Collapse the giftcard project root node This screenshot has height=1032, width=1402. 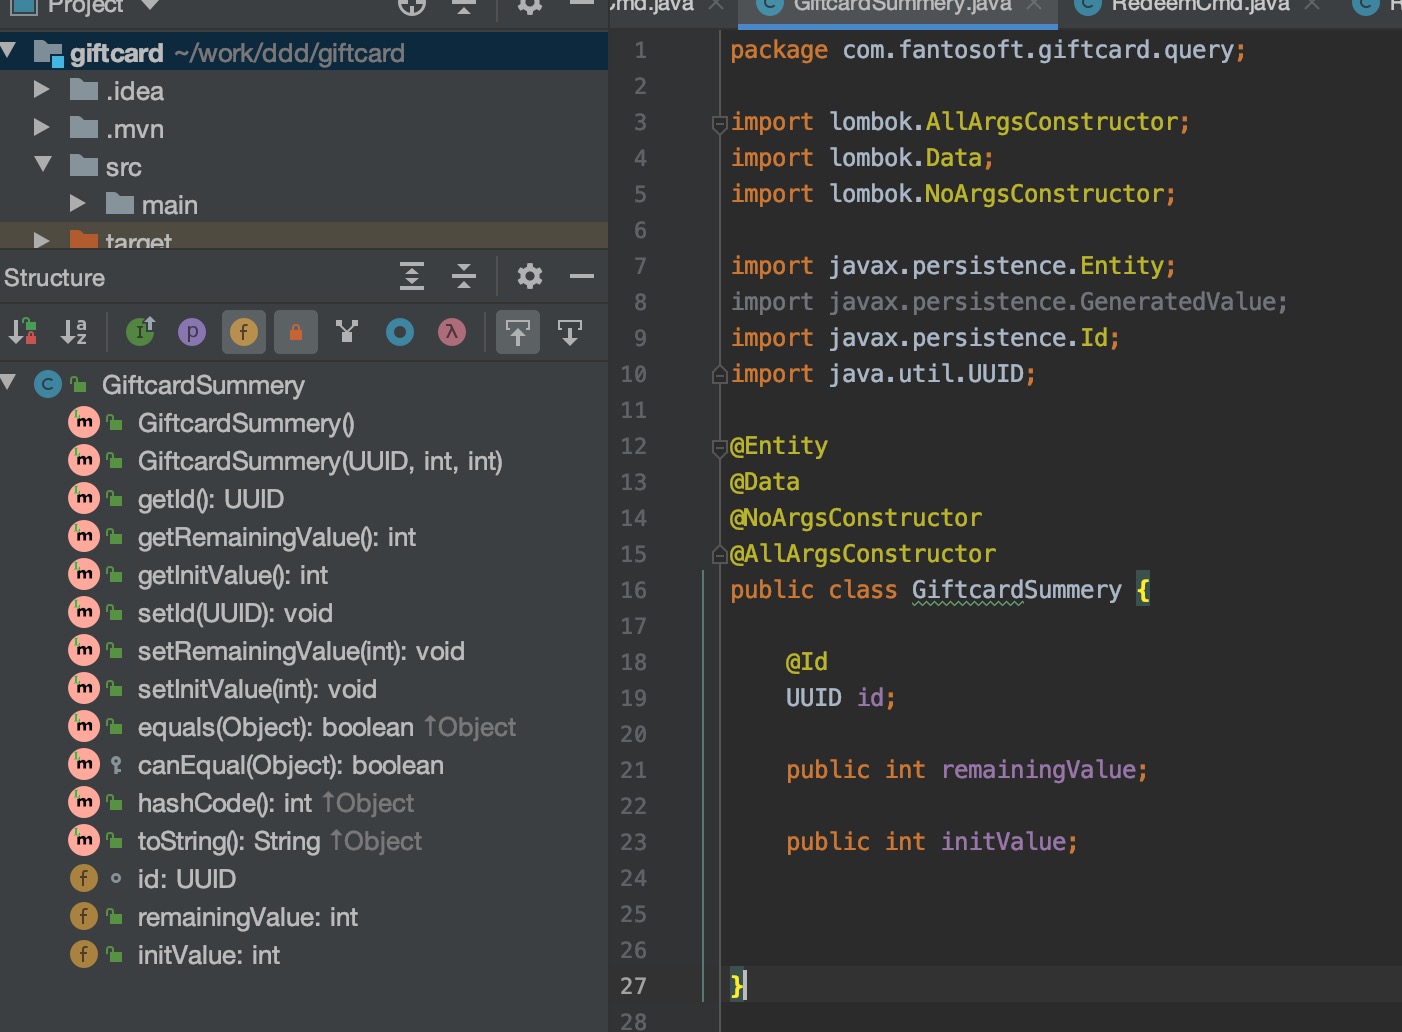[x=9, y=51]
